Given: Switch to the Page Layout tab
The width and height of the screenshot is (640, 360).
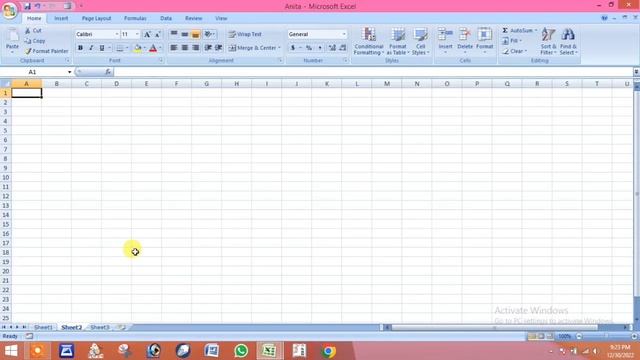Looking at the screenshot, I should [96, 18].
